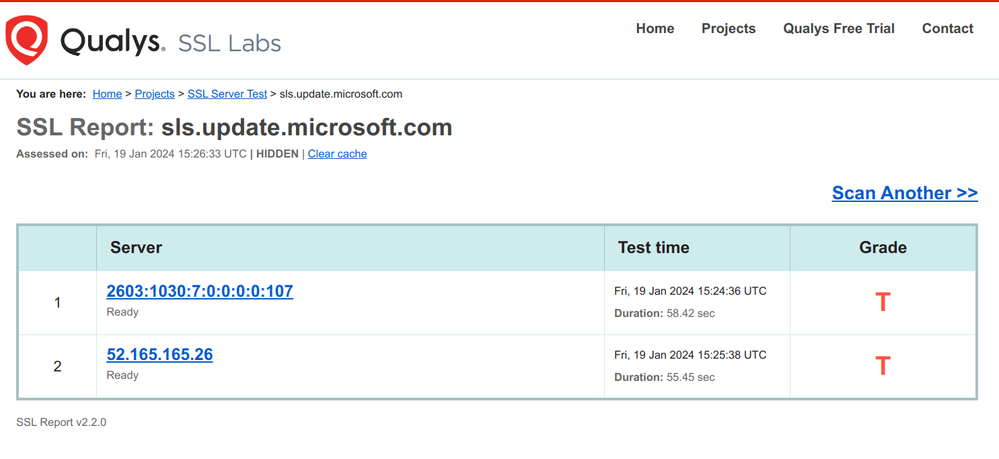999x459 pixels.
Task: Follow the Home breadcrumb link
Action: pyautogui.click(x=107, y=94)
